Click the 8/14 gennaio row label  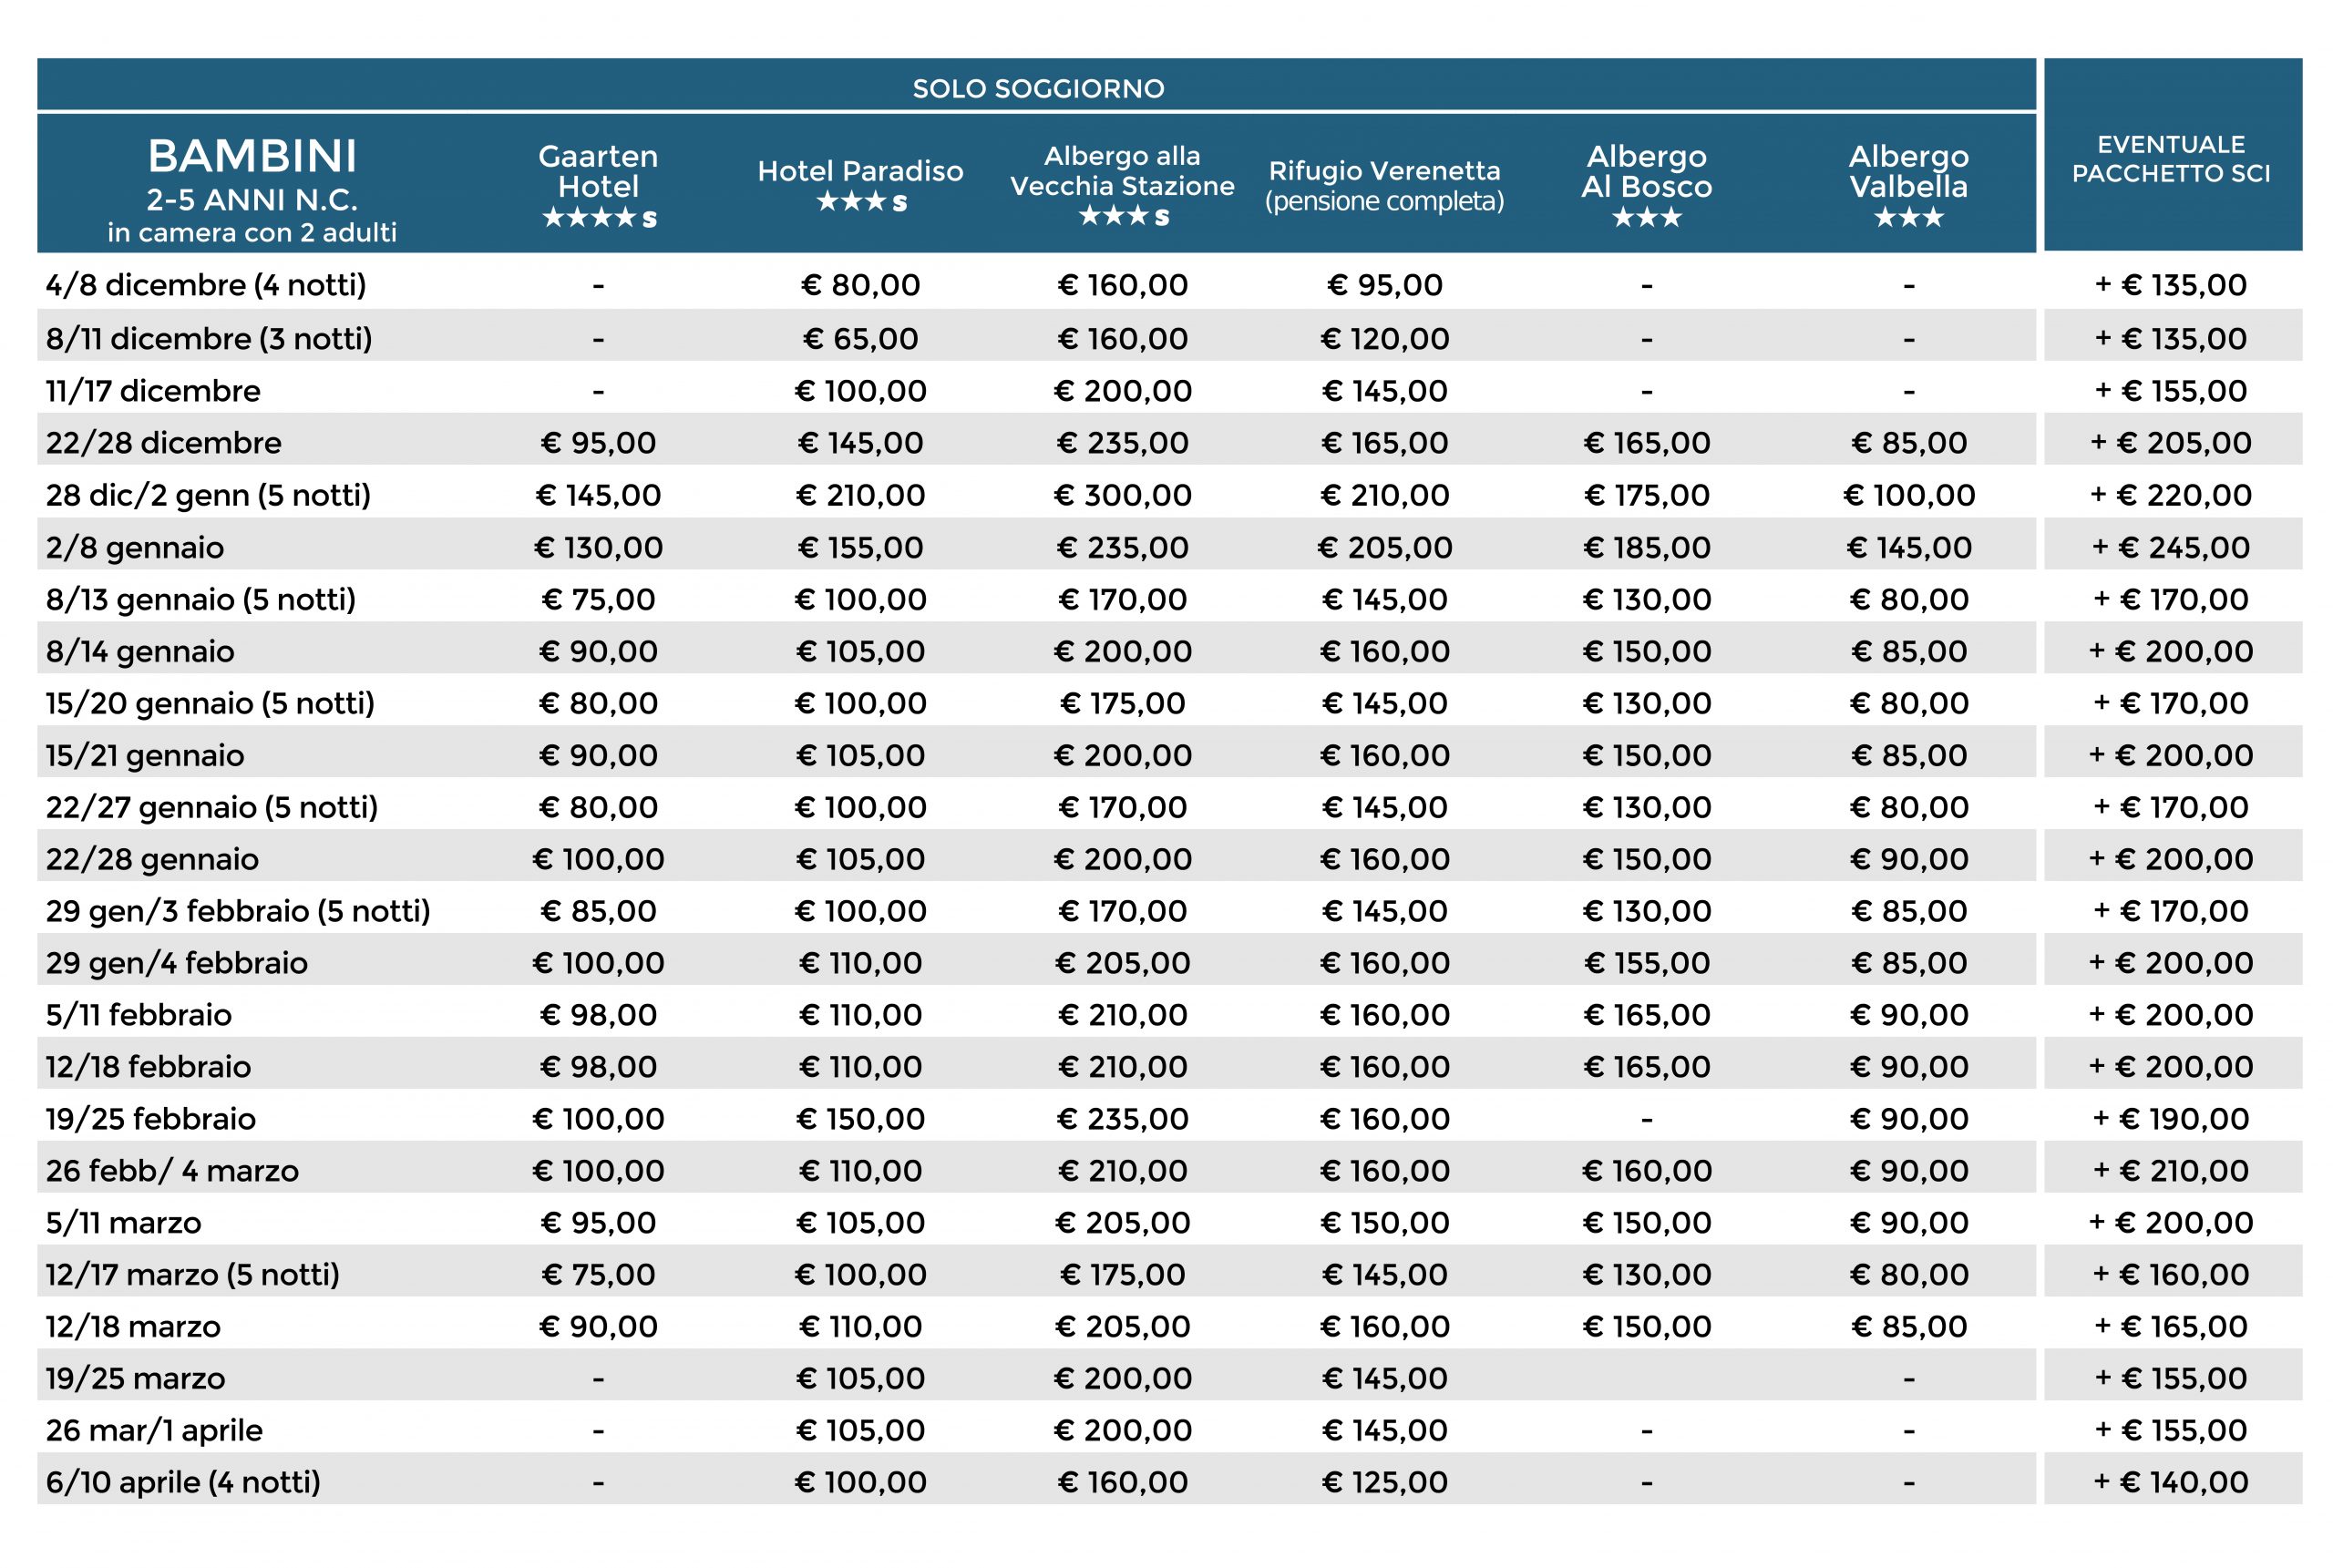140,652
